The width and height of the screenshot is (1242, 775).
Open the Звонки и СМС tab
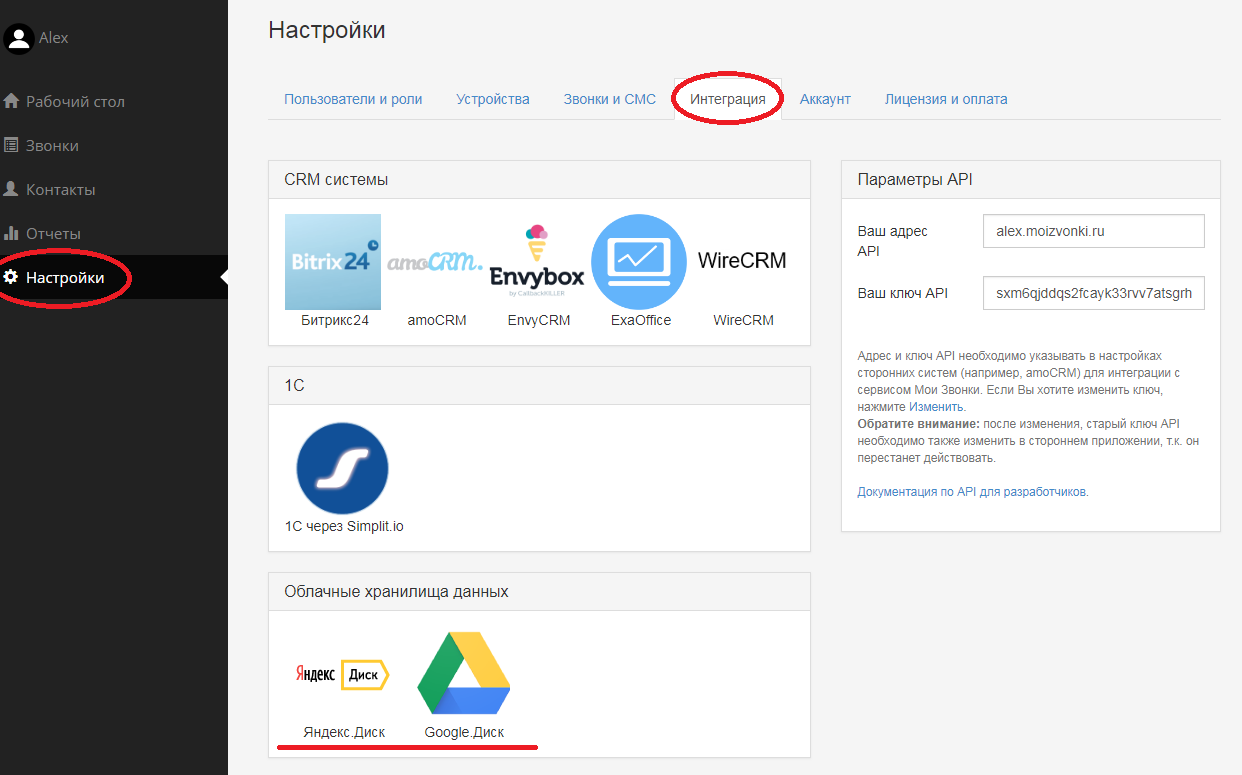coord(610,99)
